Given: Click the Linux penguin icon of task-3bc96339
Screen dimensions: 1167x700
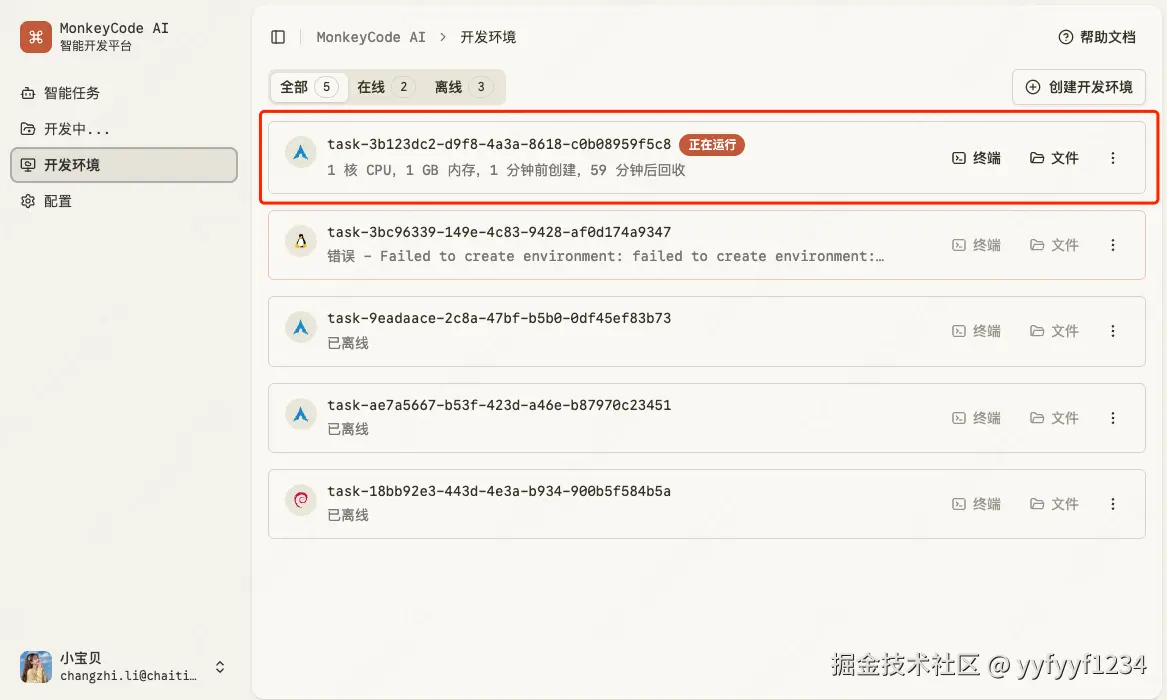Looking at the screenshot, I should click(x=301, y=241).
